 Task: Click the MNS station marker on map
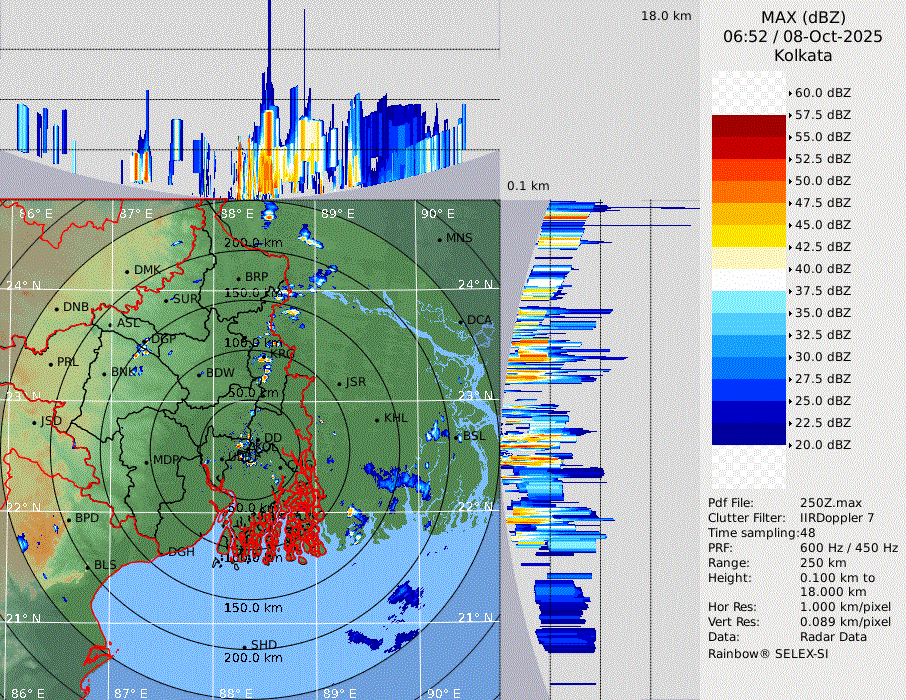pyautogui.click(x=440, y=239)
